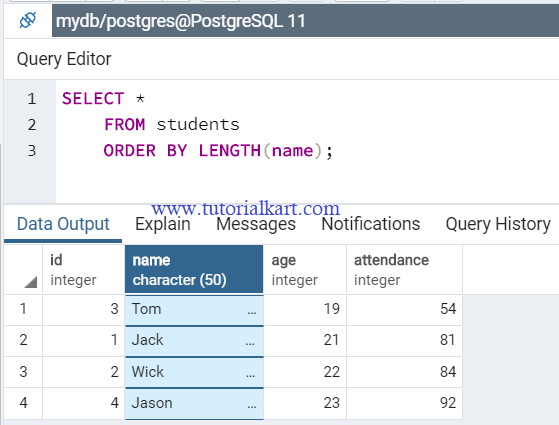Click the select-all triangle in grid corner

[x=31, y=282]
